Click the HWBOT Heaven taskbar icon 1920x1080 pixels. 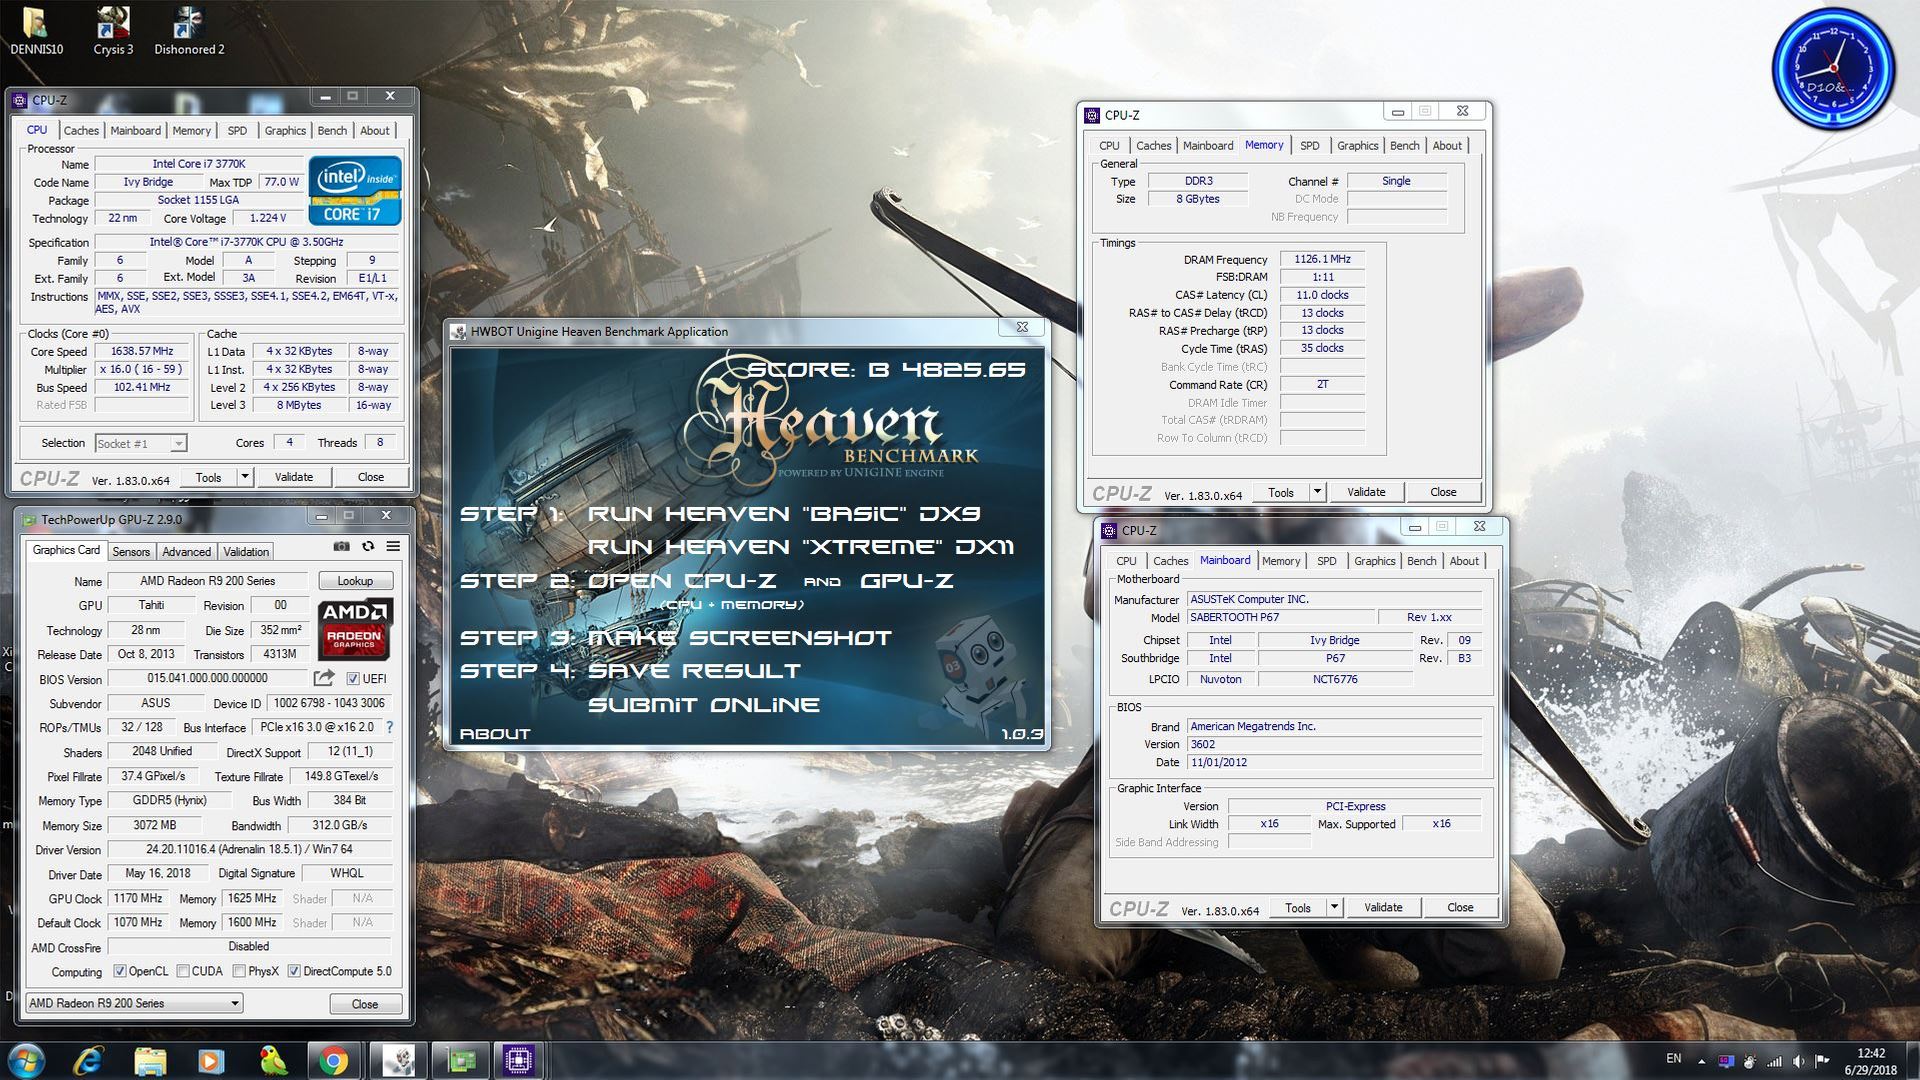[397, 1060]
